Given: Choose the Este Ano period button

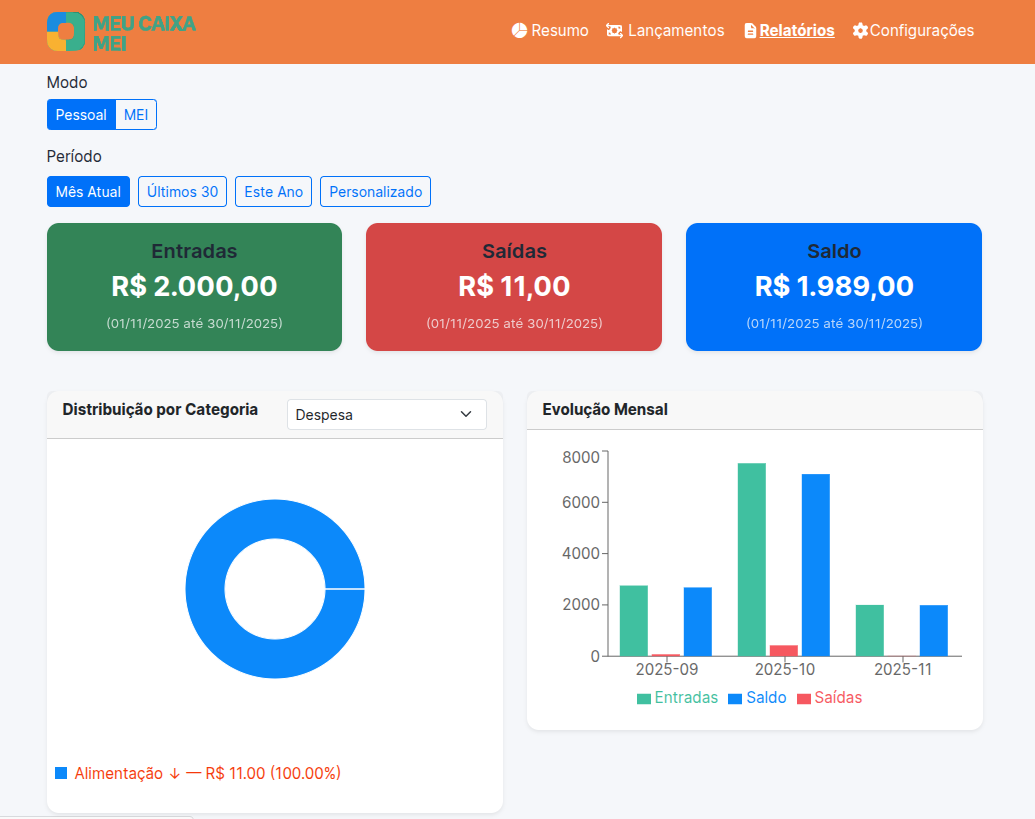Looking at the screenshot, I should [x=273, y=192].
